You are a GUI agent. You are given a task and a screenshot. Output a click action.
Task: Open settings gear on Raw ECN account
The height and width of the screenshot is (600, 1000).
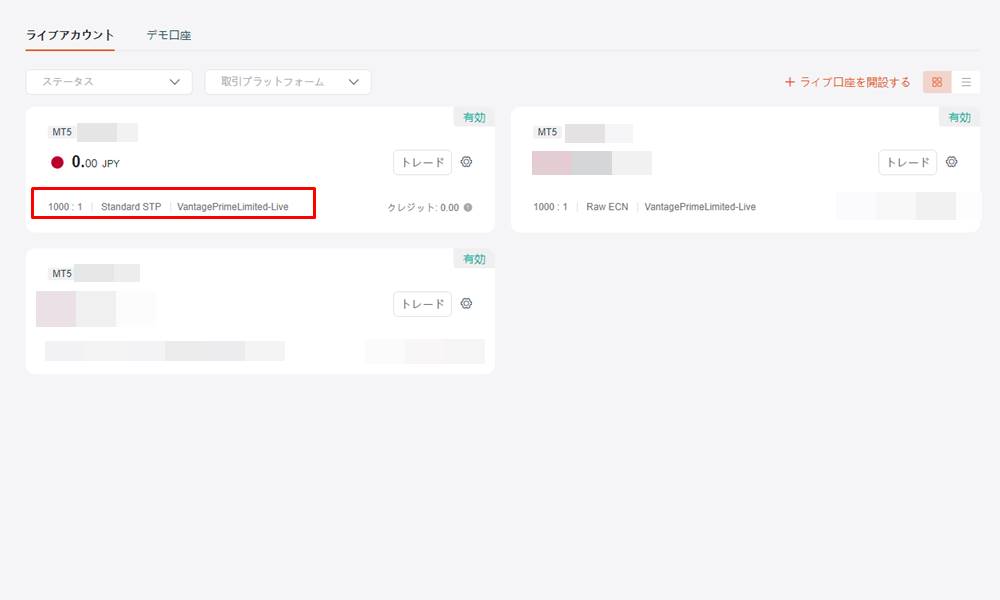[x=951, y=162]
